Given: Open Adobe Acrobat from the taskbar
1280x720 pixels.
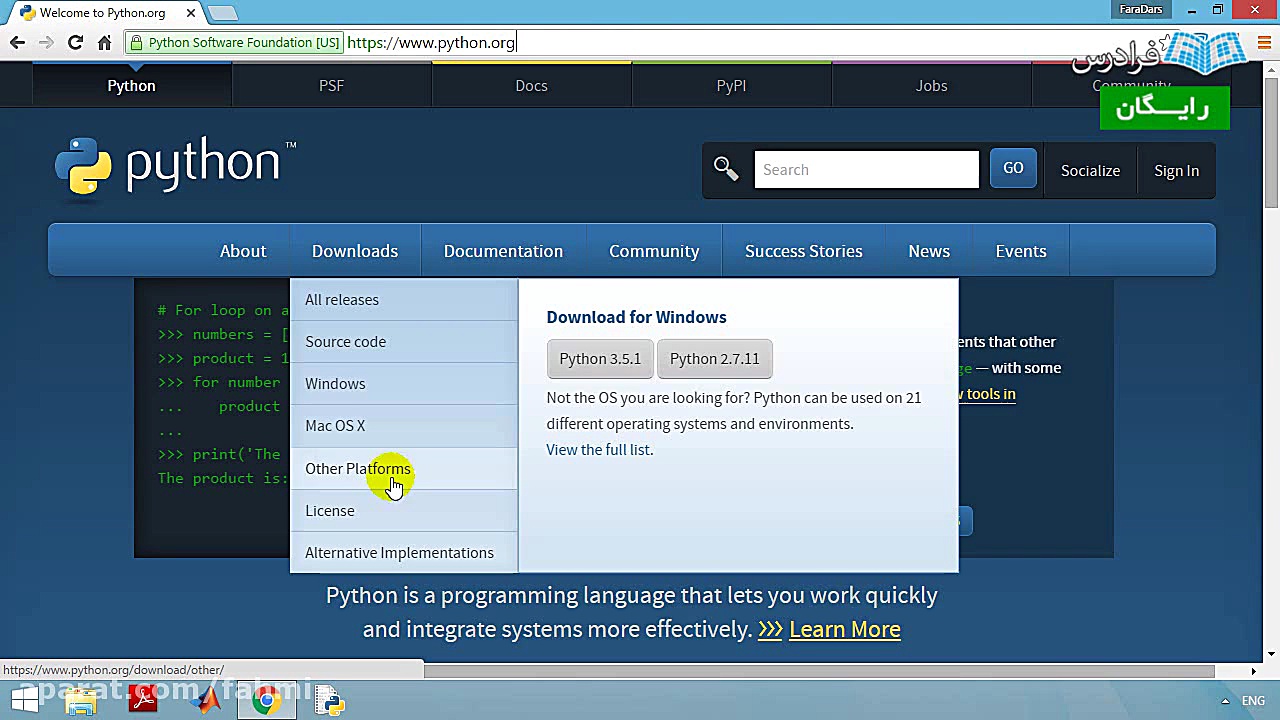Looking at the screenshot, I should click(x=143, y=700).
